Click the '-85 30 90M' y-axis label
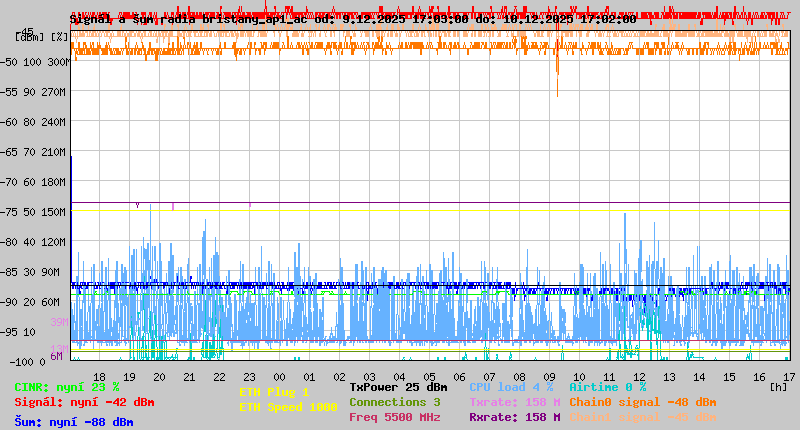This screenshot has height=430, width=800. pos(31,272)
